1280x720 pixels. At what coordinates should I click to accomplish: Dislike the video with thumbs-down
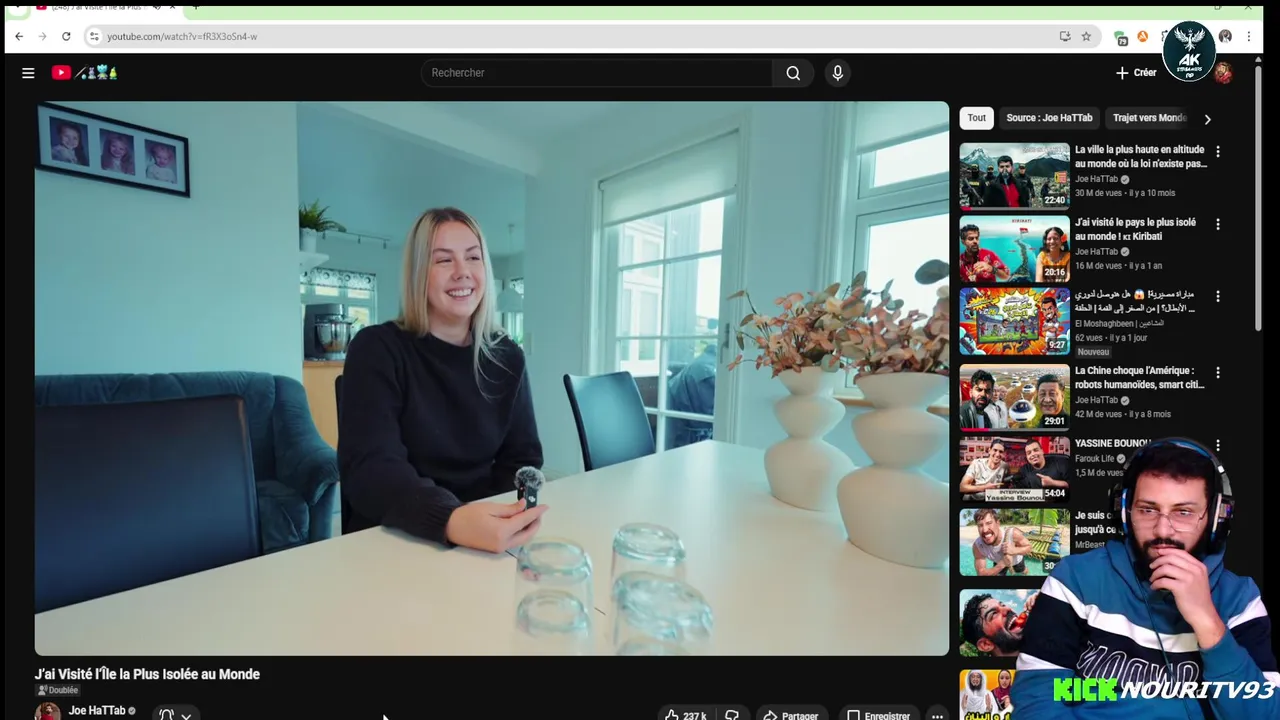point(732,715)
